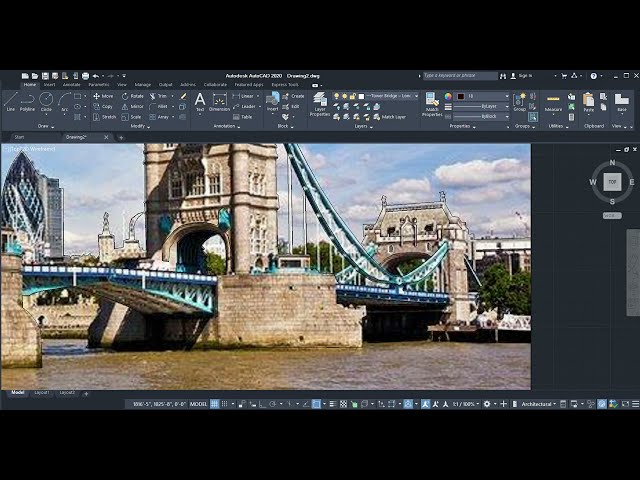Click the Sign In link
640x480 pixels.
click(525, 76)
